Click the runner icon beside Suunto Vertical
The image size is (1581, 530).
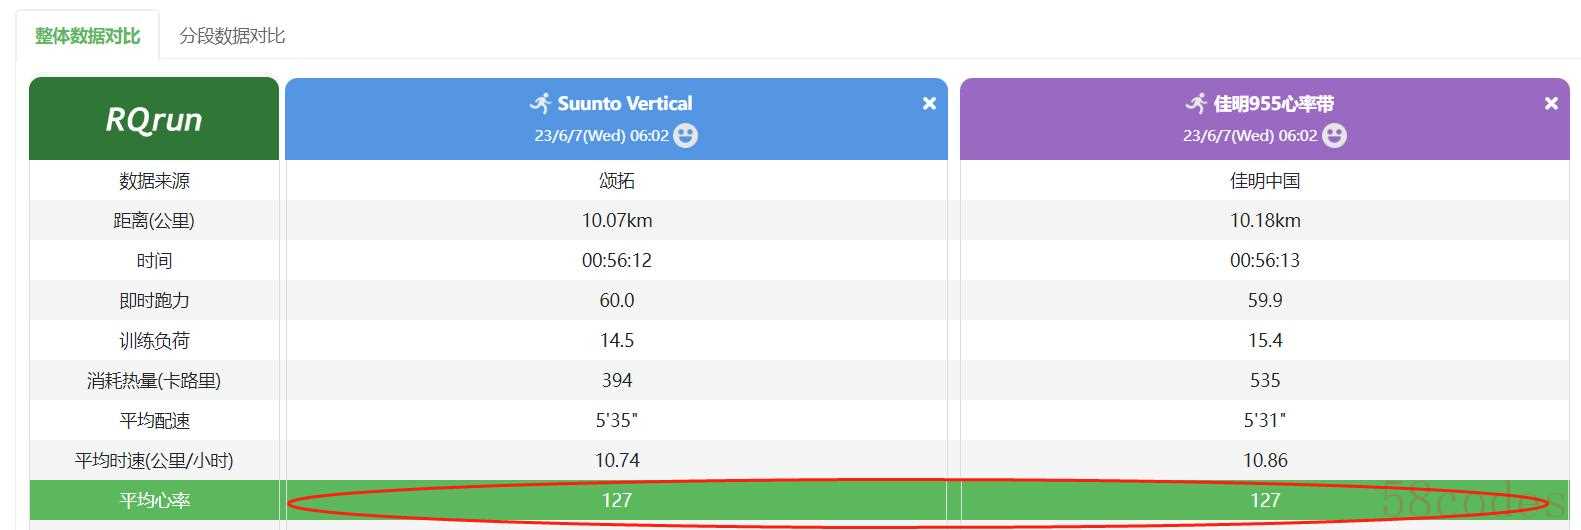click(x=541, y=103)
